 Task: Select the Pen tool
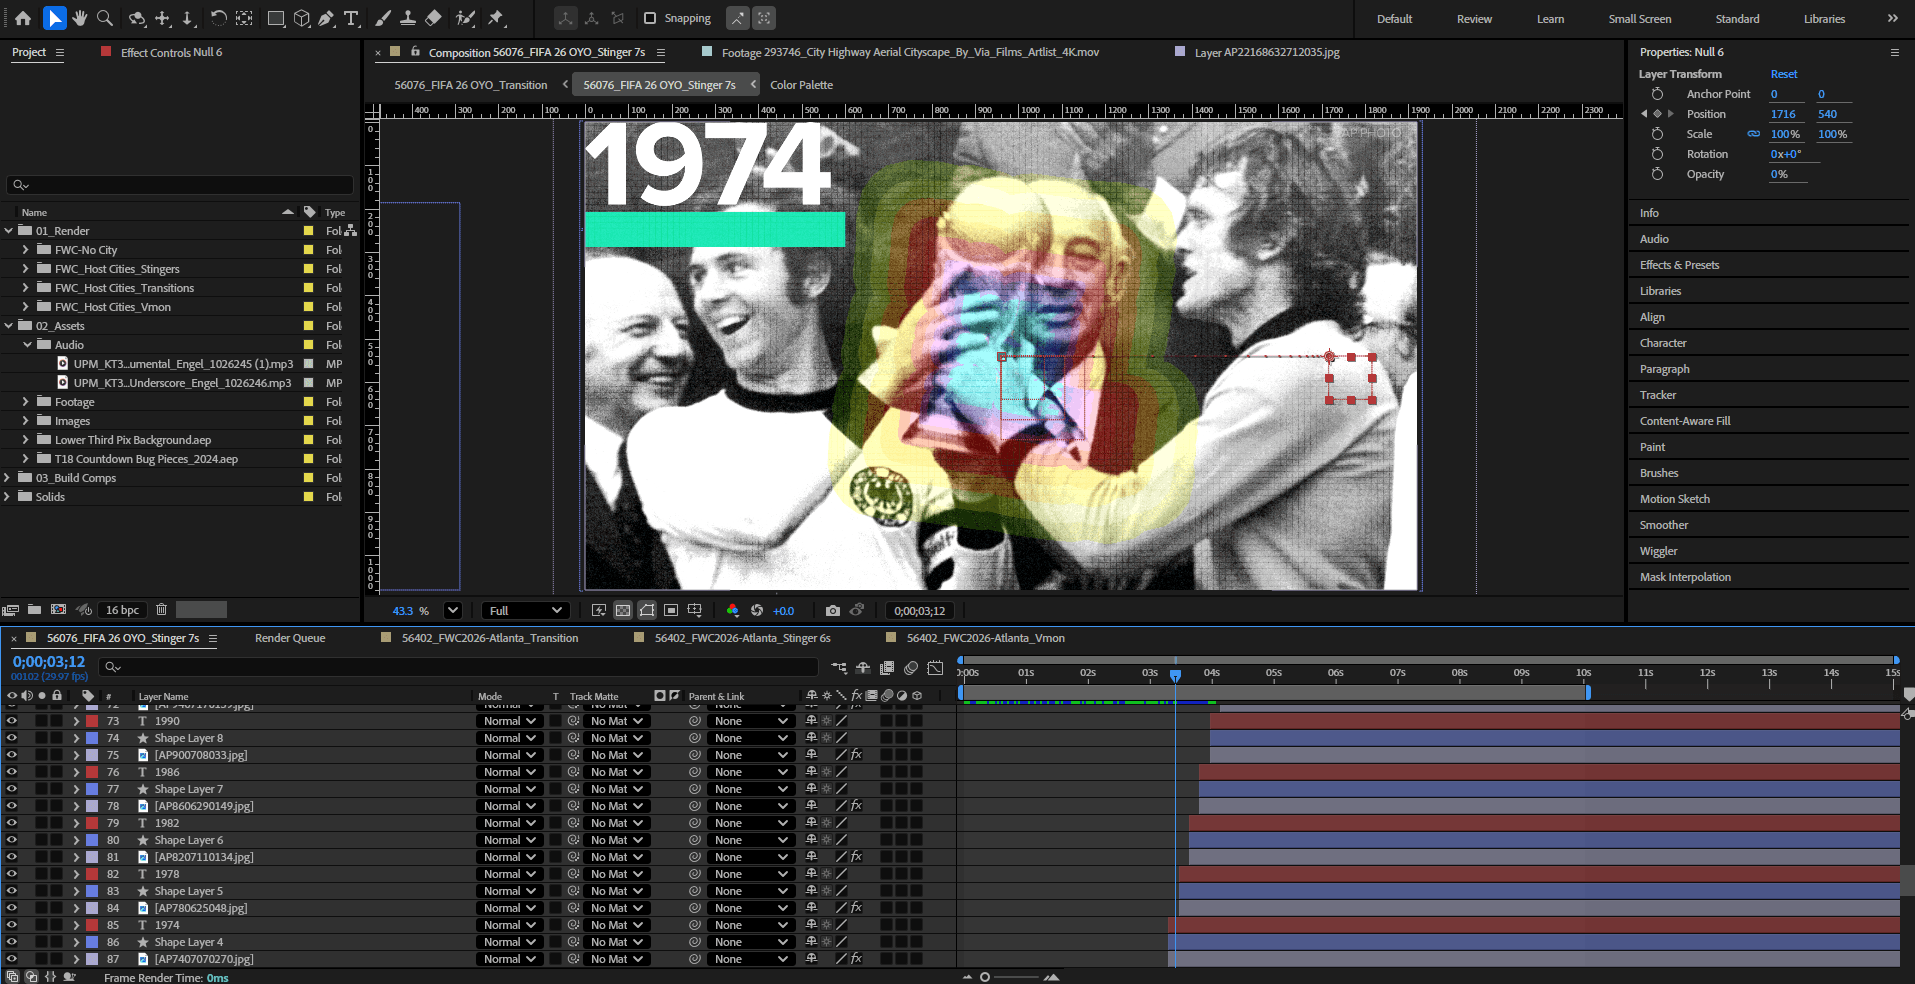tap(326, 18)
